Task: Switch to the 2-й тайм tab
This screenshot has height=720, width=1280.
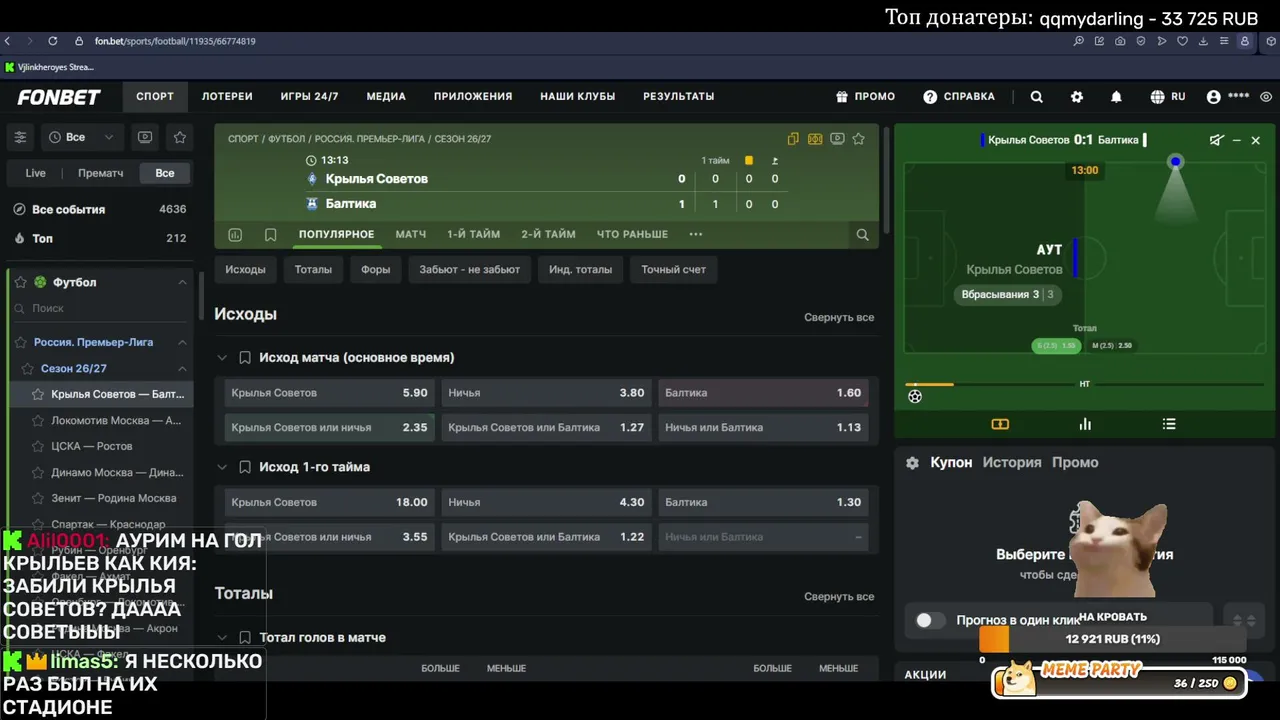Action: pyautogui.click(x=548, y=235)
